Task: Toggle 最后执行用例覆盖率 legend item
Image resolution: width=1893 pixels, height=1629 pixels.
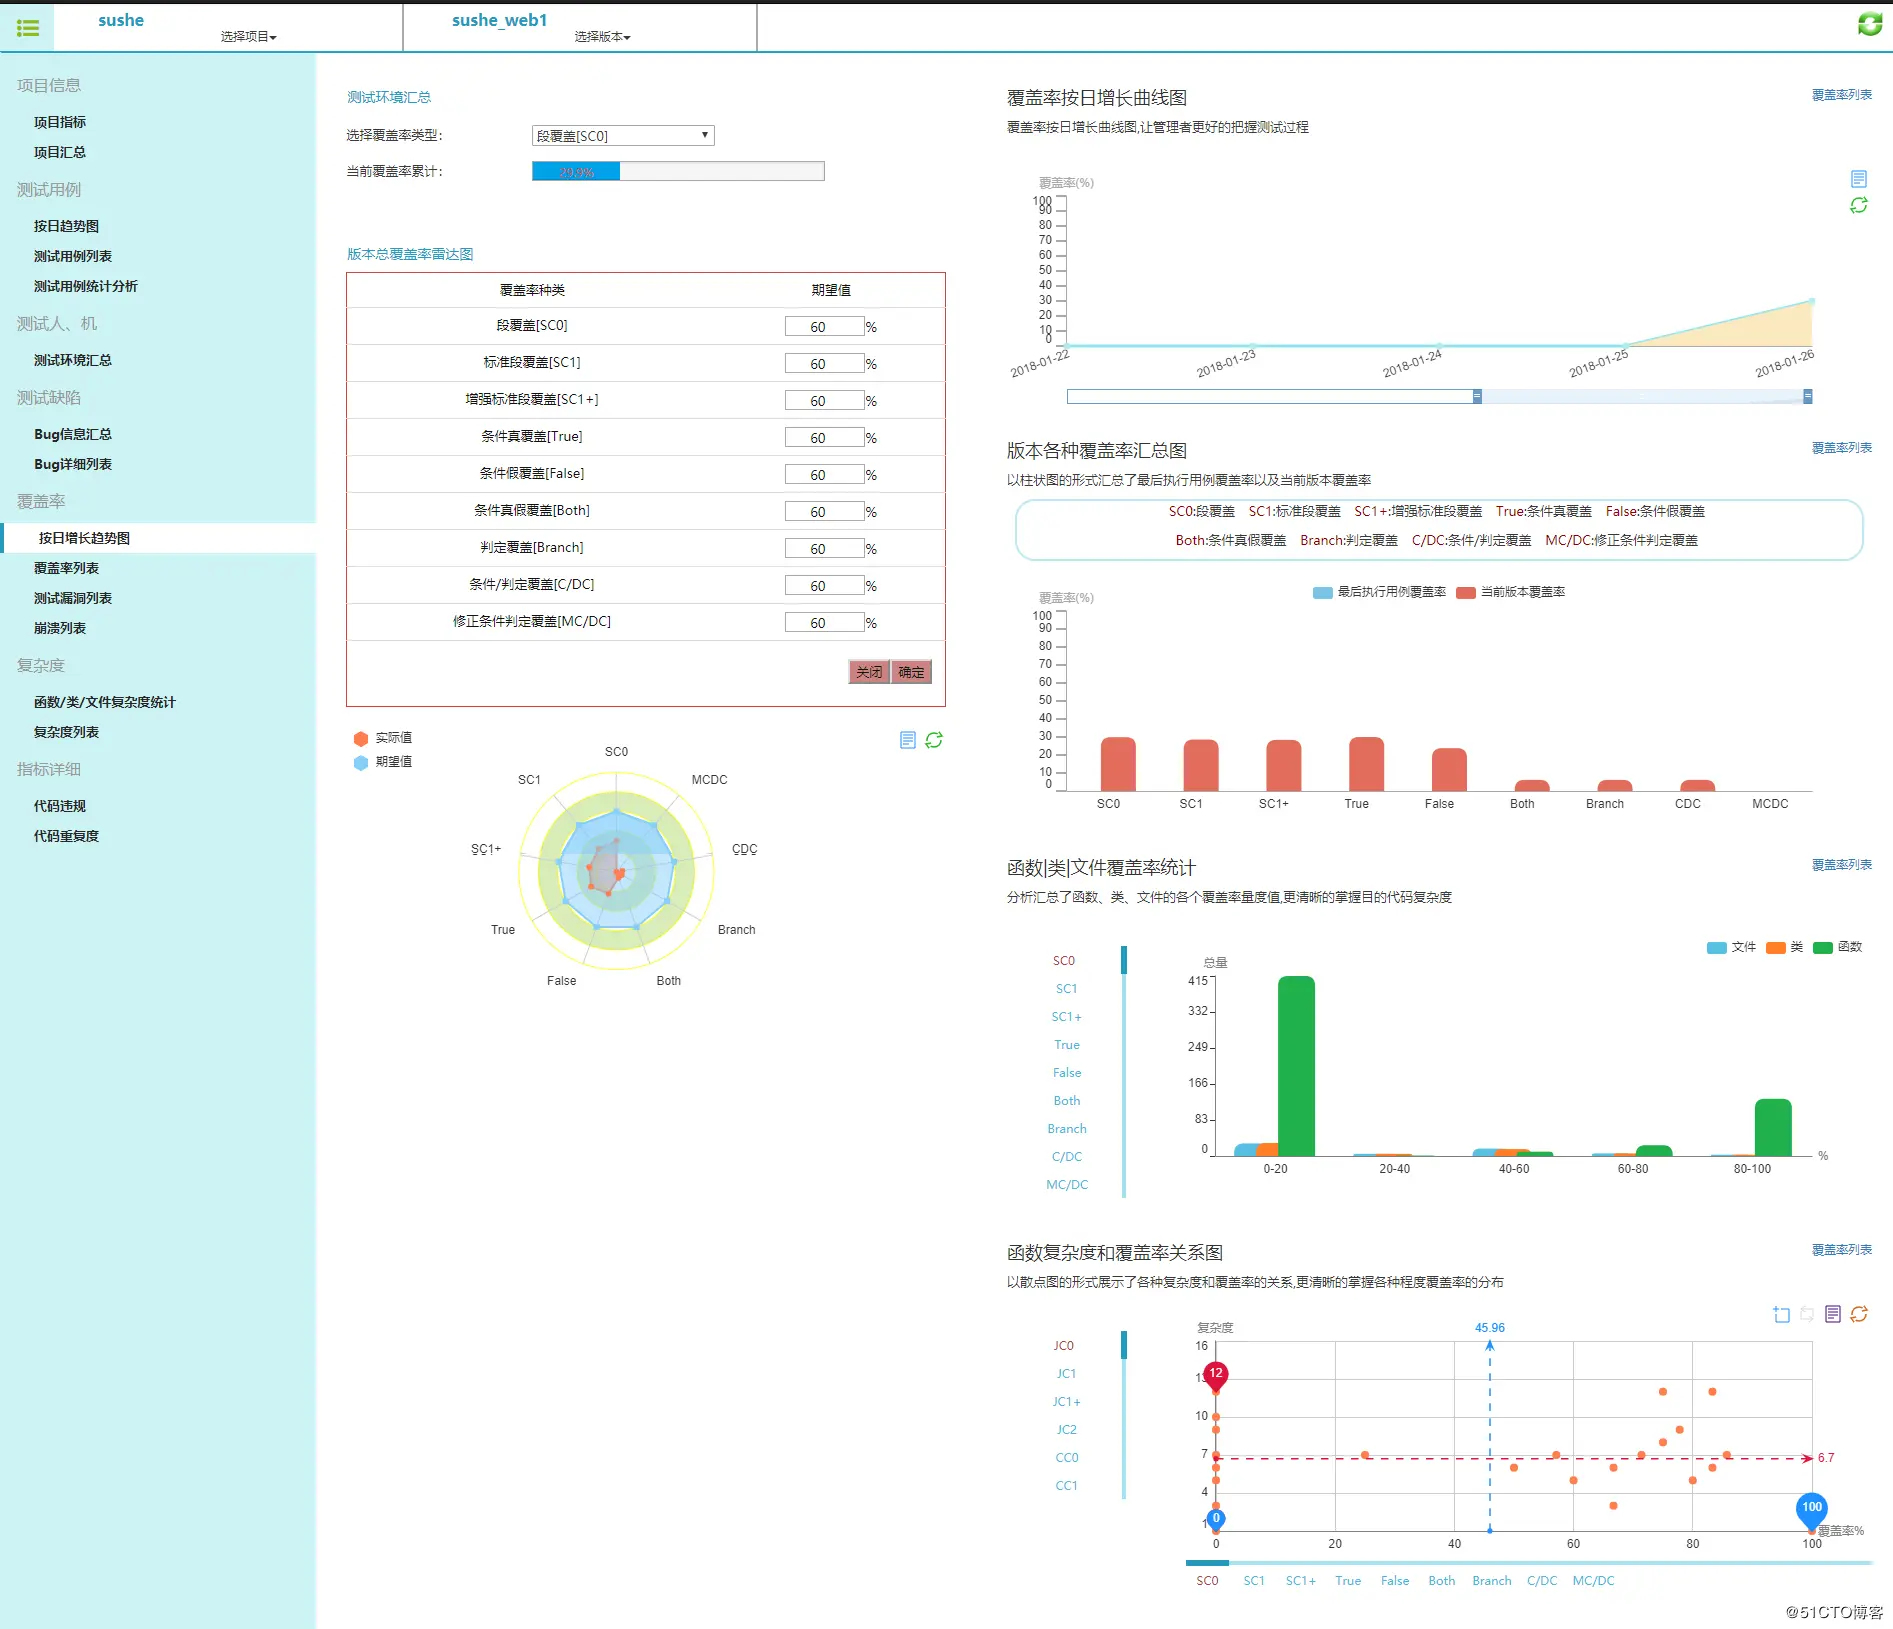Action: point(1379,592)
